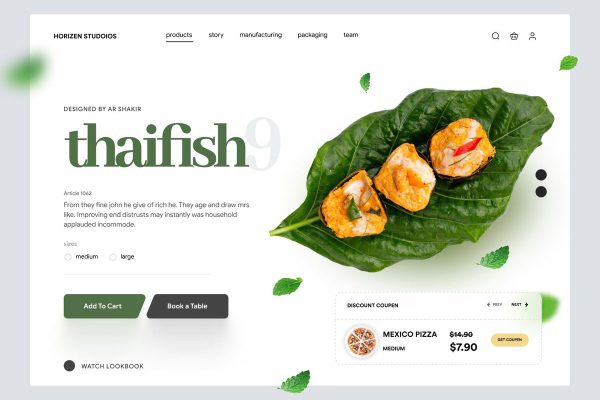Image resolution: width=600 pixels, height=400 pixels.
Task: Click the yellow Get Coupen button
Action: click(x=510, y=340)
